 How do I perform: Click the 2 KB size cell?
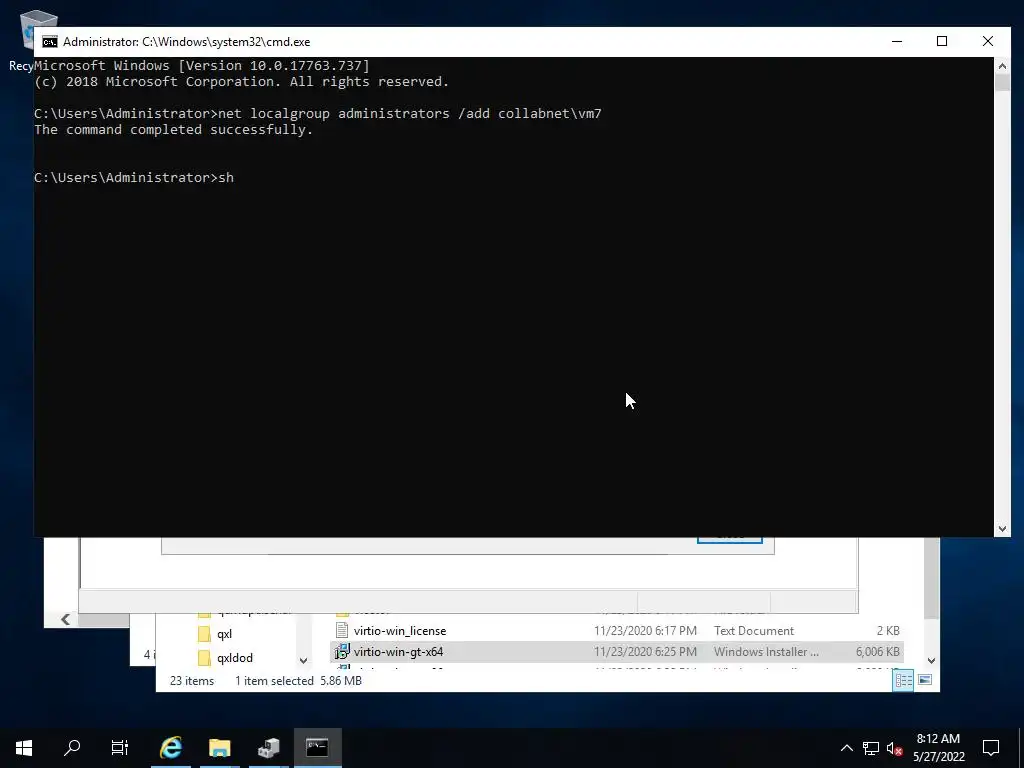(x=888, y=631)
